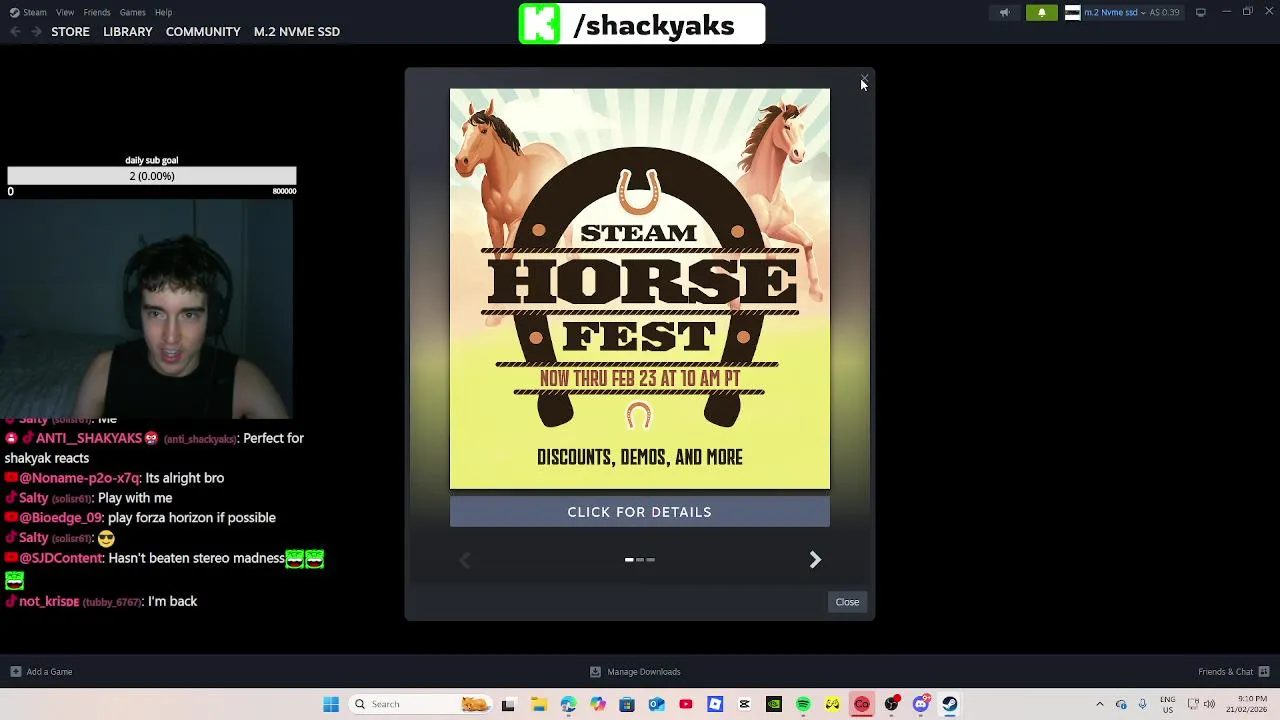Open CapCut from the taskbar
This screenshot has height=720, width=1280.
tap(744, 704)
